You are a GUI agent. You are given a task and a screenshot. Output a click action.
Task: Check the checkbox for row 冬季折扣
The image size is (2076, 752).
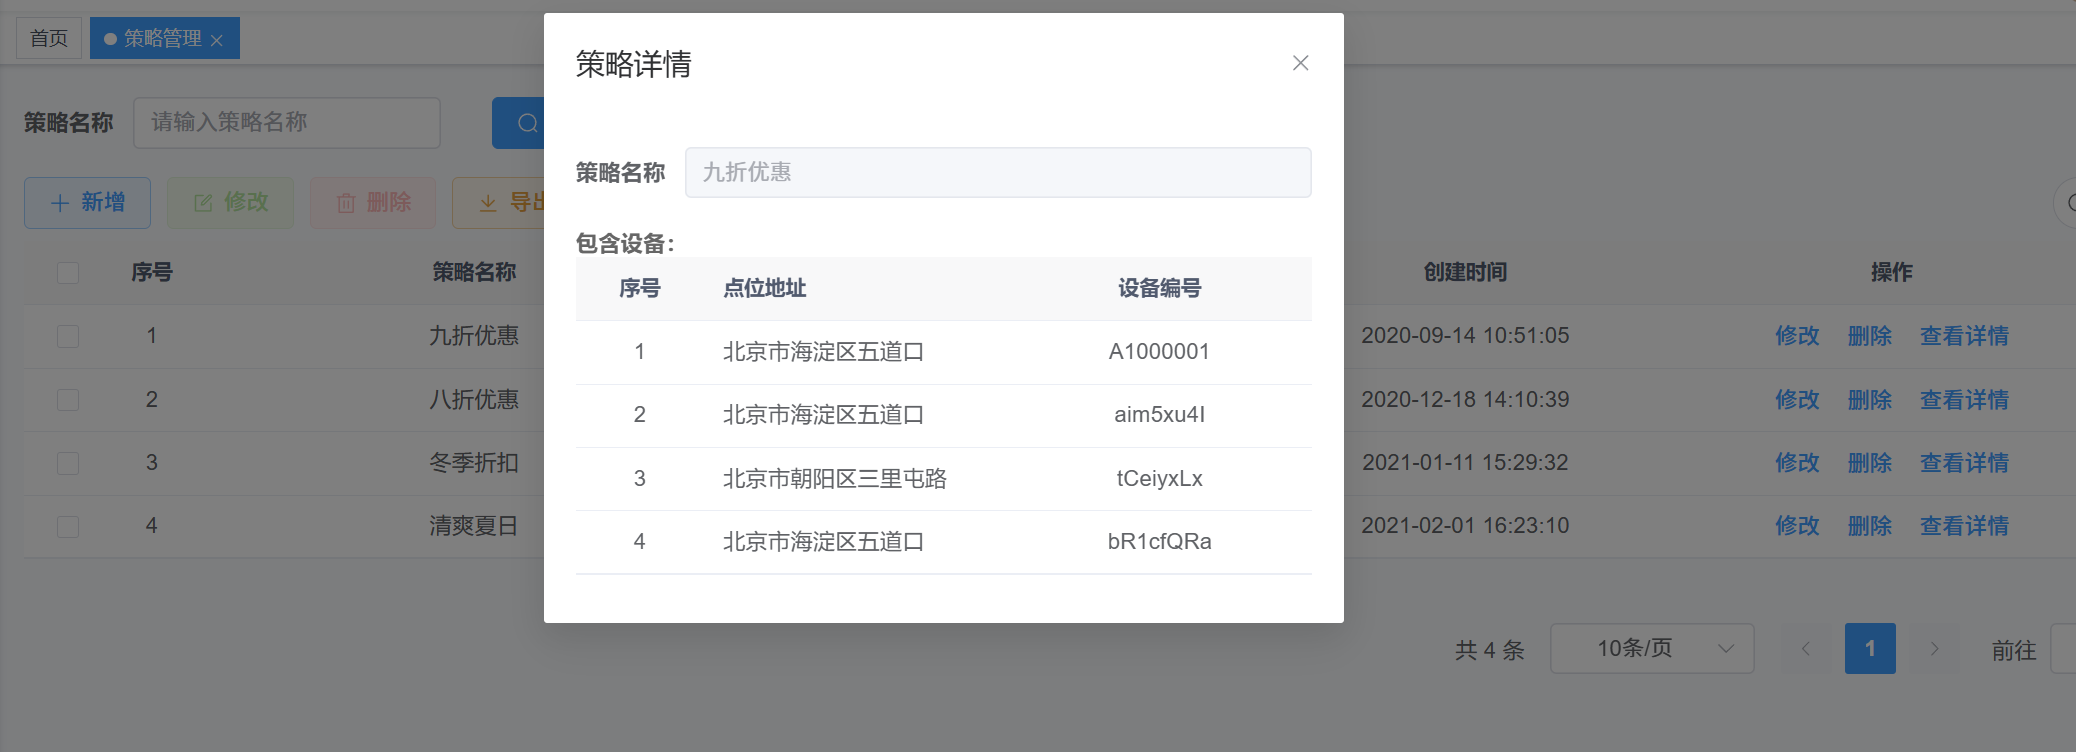[68, 463]
